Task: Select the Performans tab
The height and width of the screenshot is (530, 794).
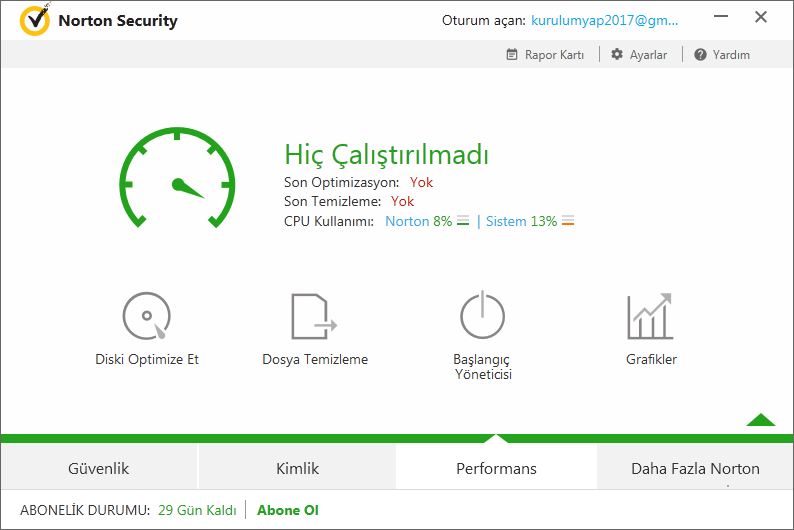Action: 496,468
